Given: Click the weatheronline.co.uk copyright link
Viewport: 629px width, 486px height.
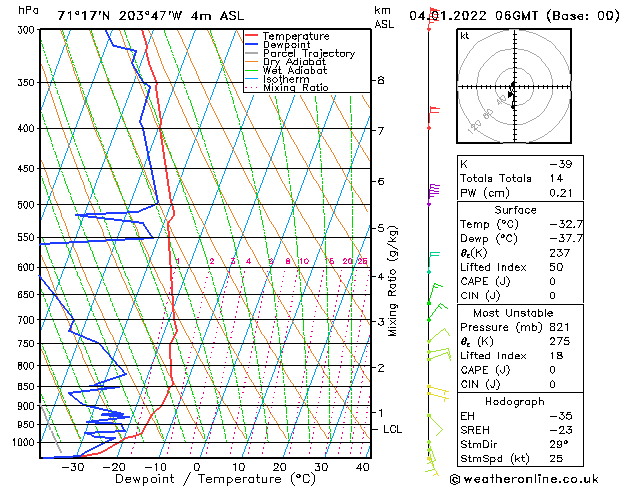Looking at the screenshot, I should [x=524, y=479].
